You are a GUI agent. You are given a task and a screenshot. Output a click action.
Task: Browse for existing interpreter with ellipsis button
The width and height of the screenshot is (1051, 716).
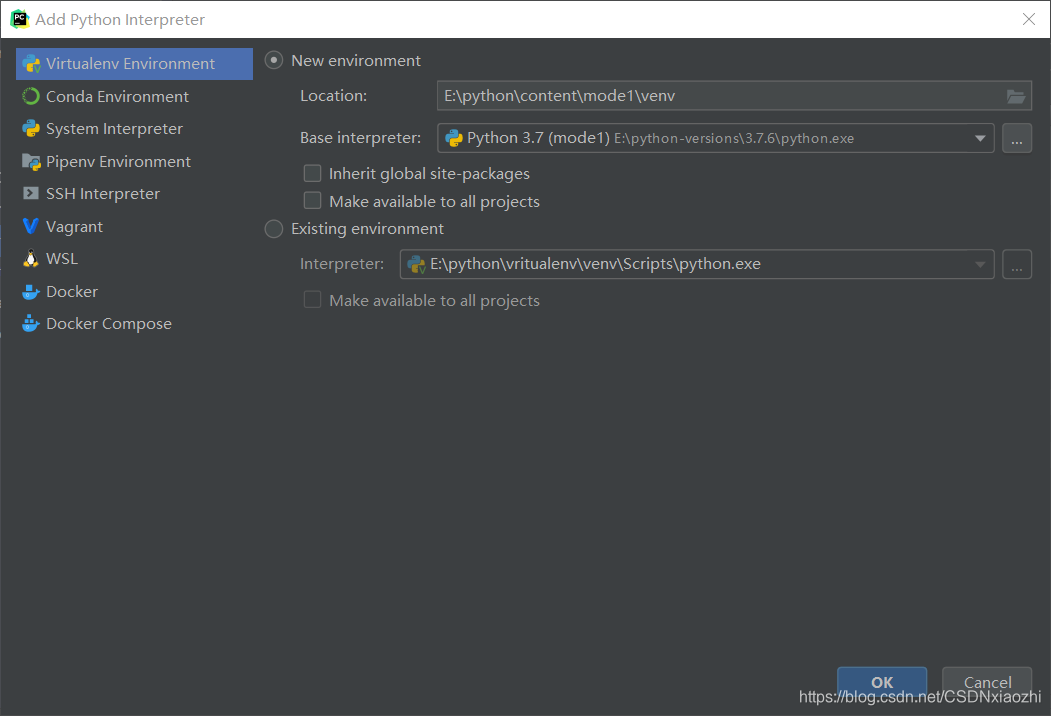pyautogui.click(x=1017, y=264)
